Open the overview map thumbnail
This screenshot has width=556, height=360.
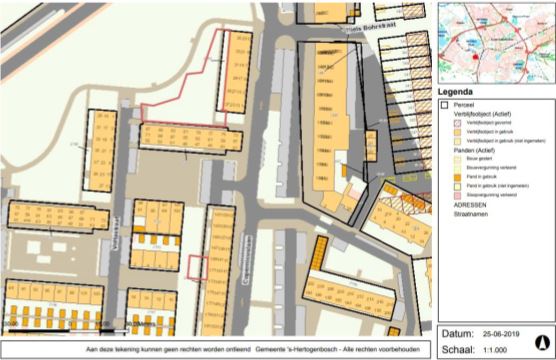pos(496,43)
